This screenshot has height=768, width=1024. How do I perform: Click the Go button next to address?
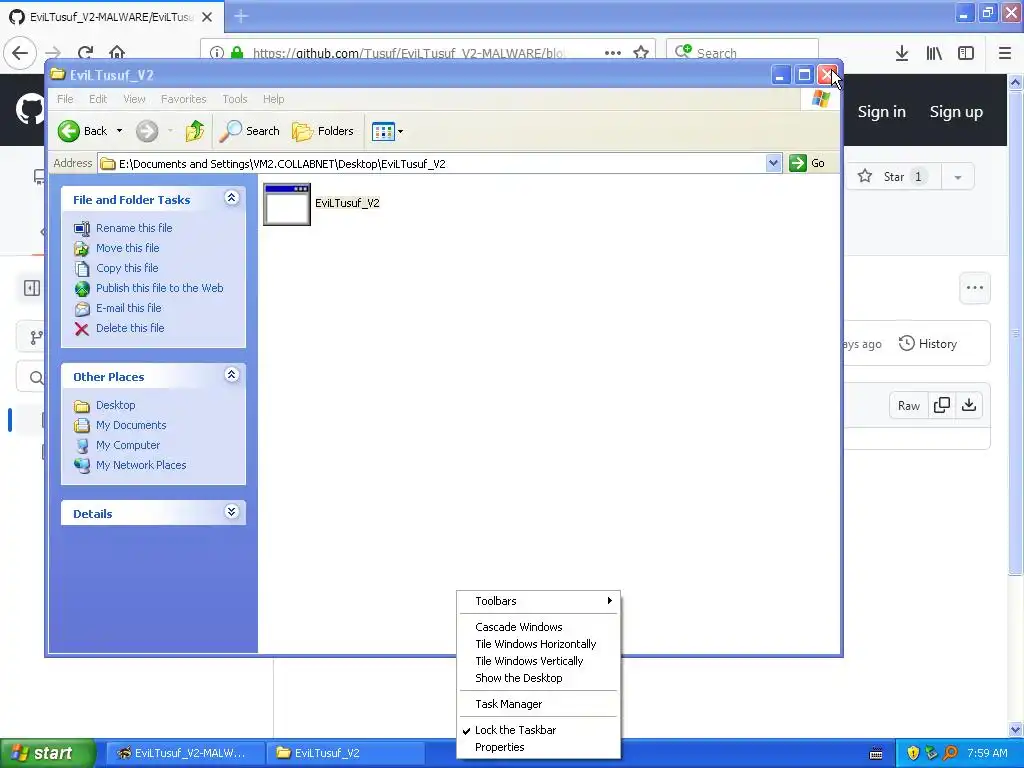pyautogui.click(x=807, y=163)
